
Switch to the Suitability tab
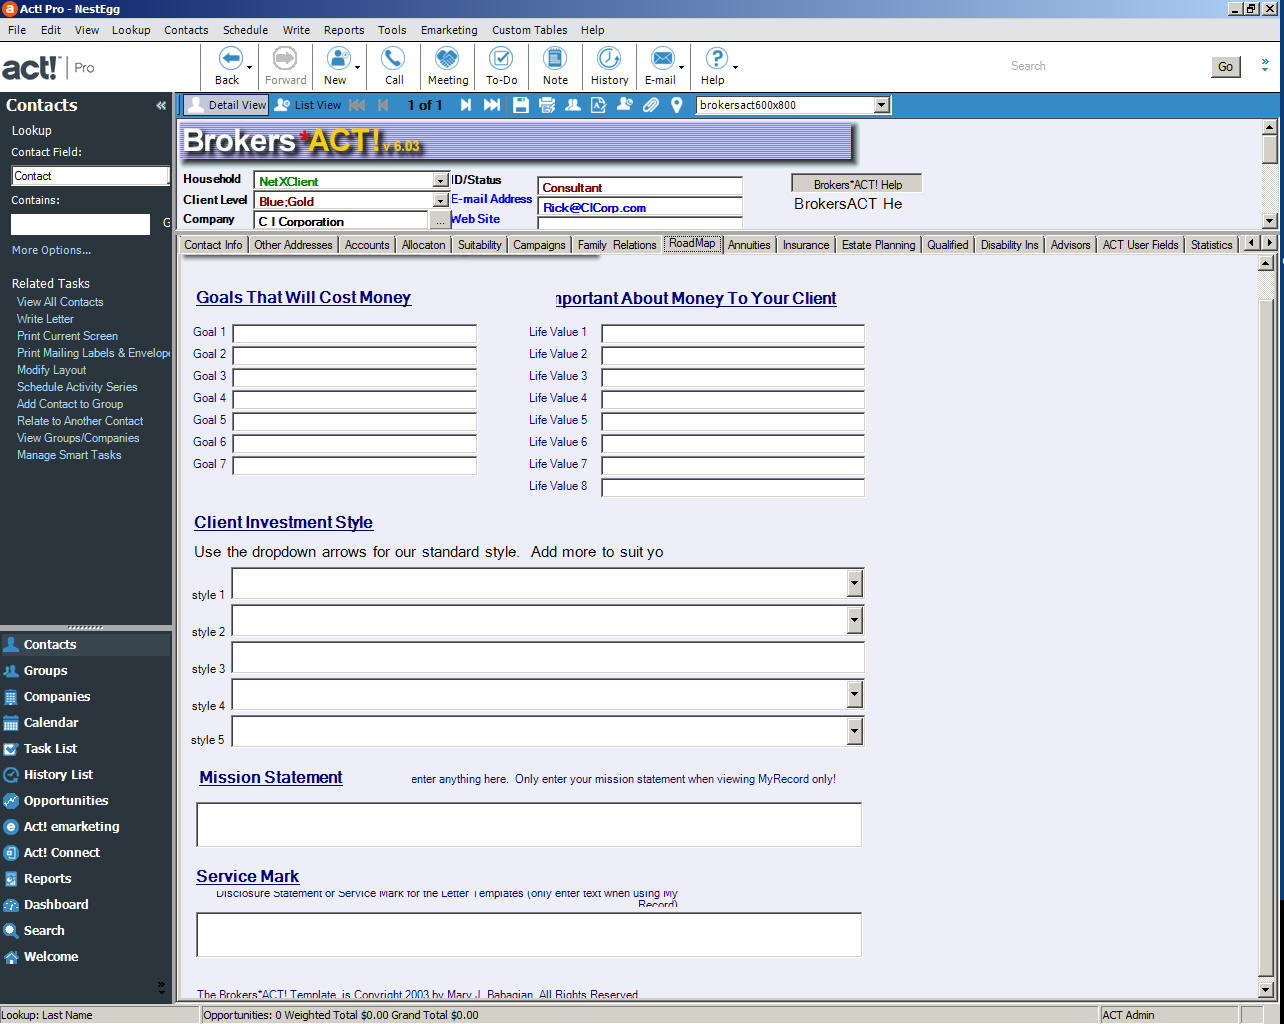(480, 245)
